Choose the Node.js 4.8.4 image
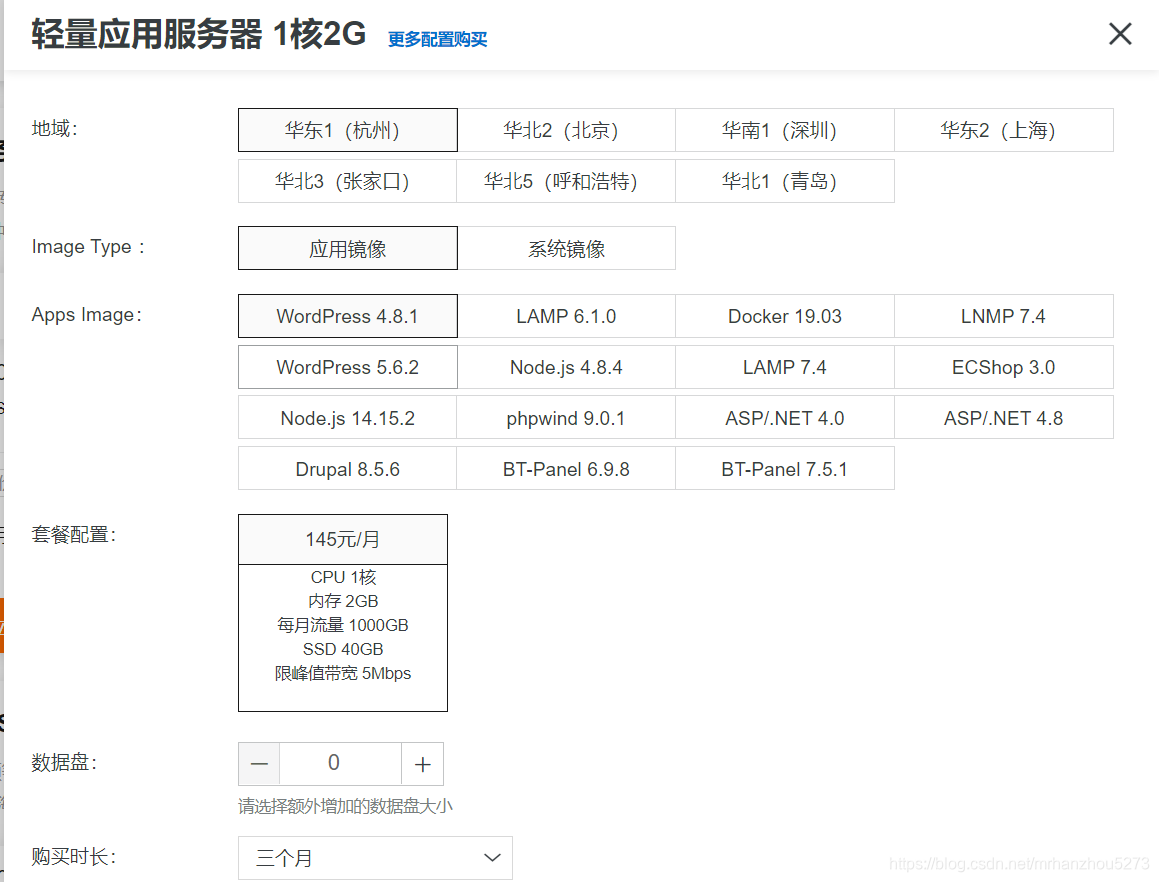 [566, 367]
